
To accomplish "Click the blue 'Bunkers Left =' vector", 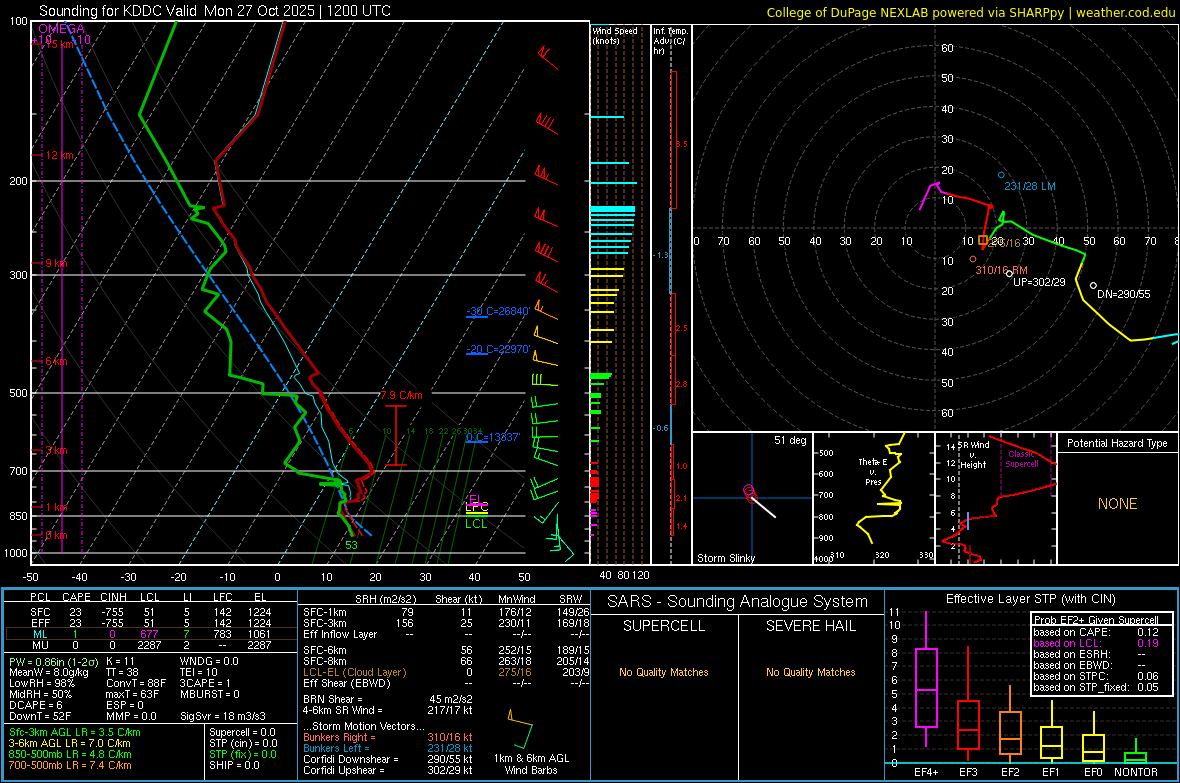I will pyautogui.click(x=388, y=748).
